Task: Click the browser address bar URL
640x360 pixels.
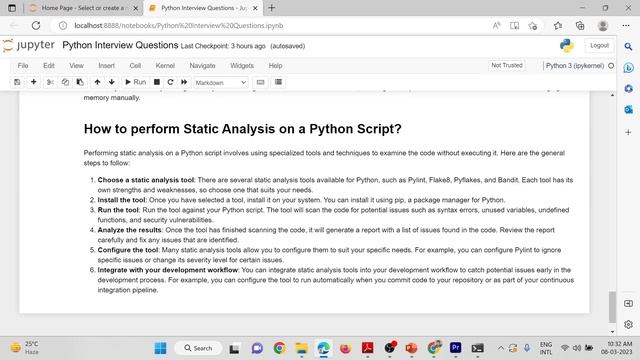Action: click(x=178, y=25)
